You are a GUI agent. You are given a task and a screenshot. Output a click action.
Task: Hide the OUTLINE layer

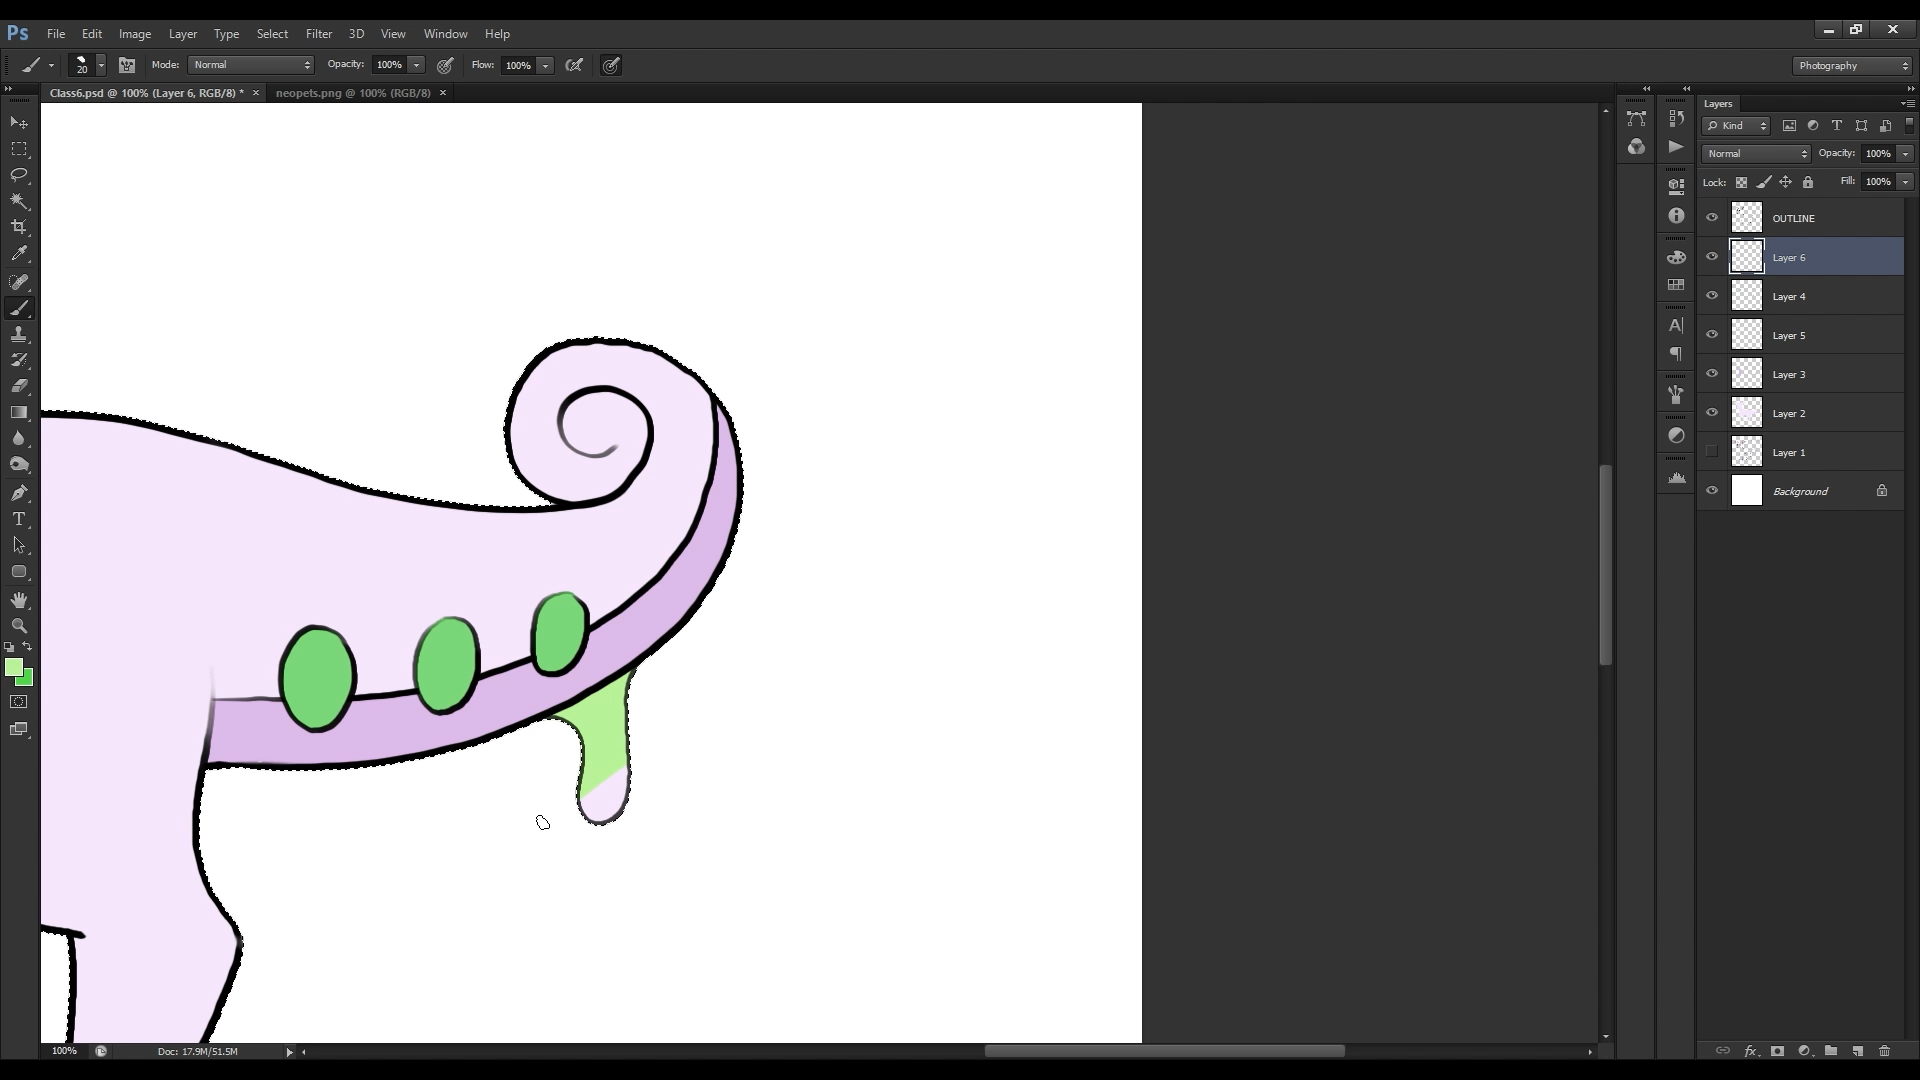(x=1712, y=218)
